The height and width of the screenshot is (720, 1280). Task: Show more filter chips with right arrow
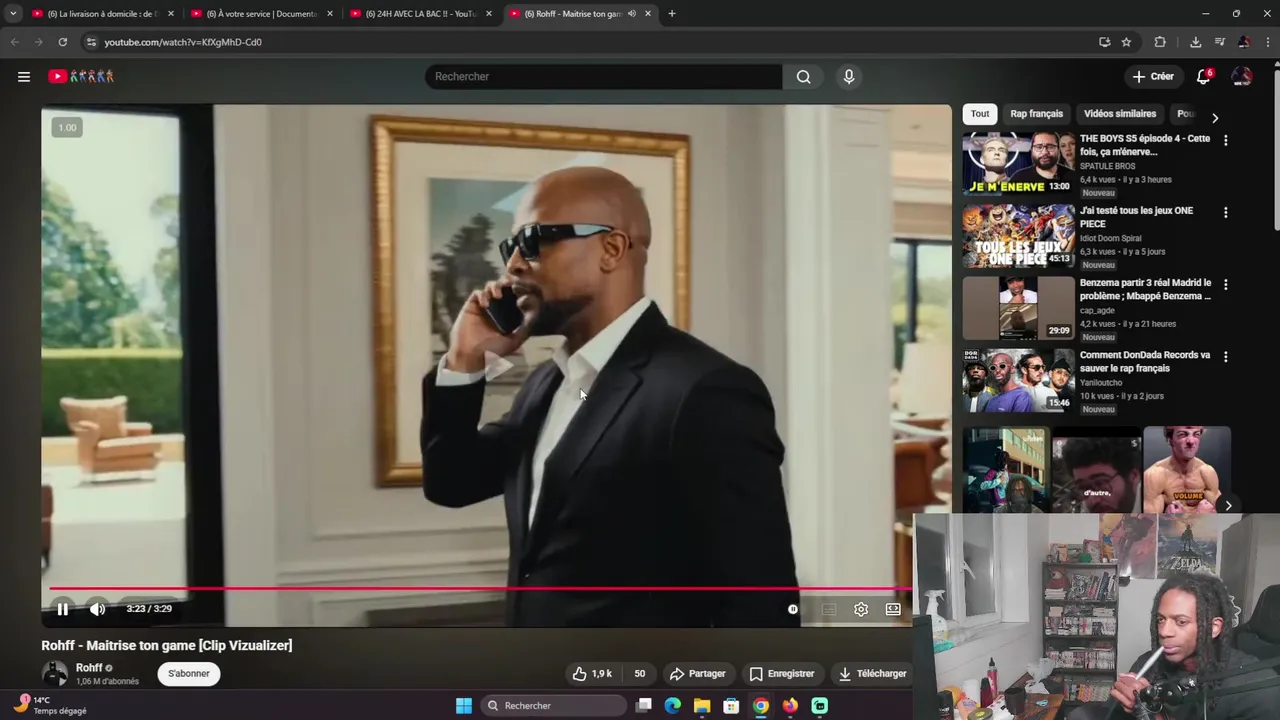tap(1215, 117)
